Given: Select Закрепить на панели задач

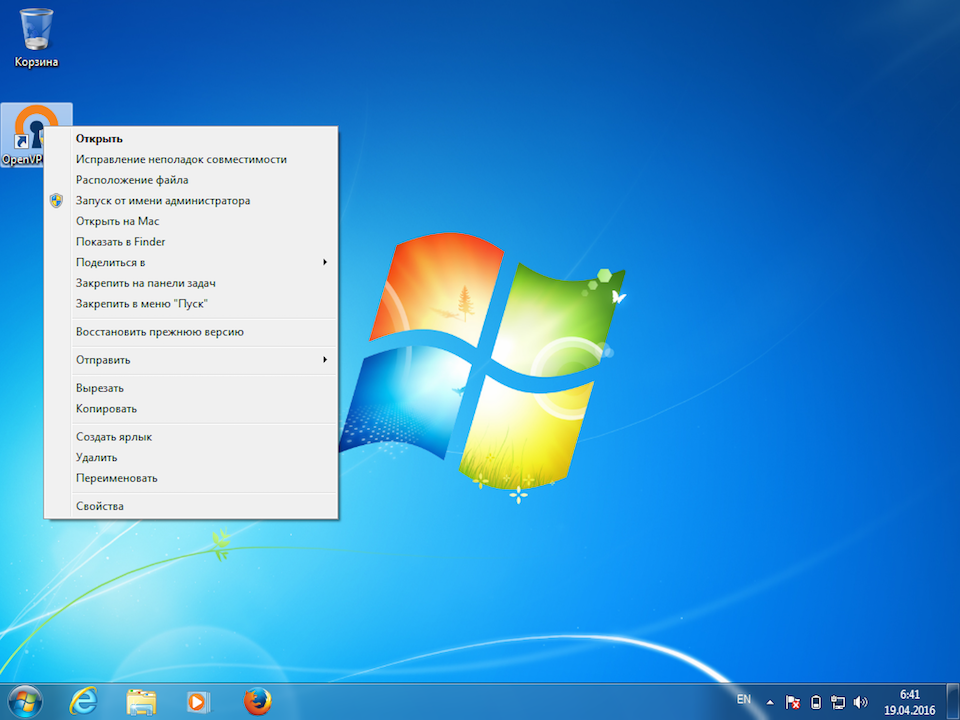Looking at the screenshot, I should (191, 283).
